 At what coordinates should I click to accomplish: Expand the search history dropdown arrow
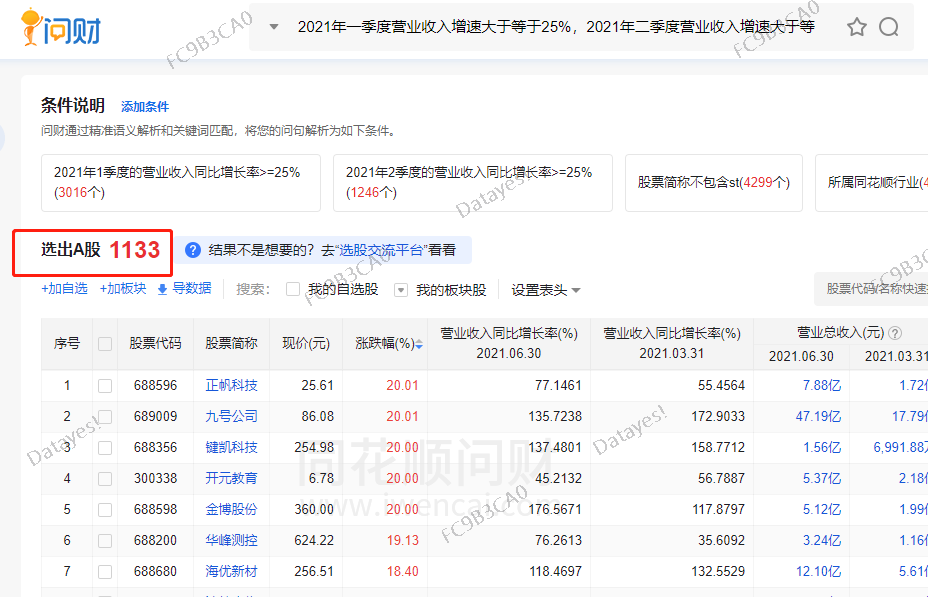click(x=274, y=27)
